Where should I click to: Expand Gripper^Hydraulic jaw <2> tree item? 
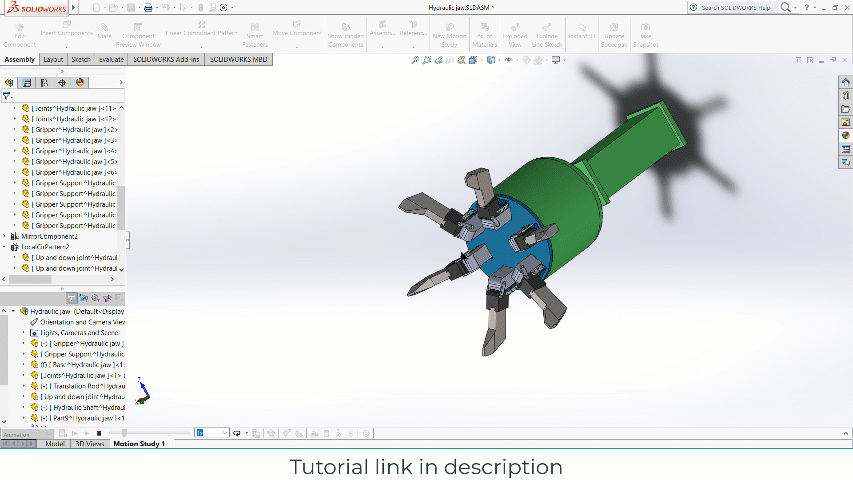click(15, 130)
